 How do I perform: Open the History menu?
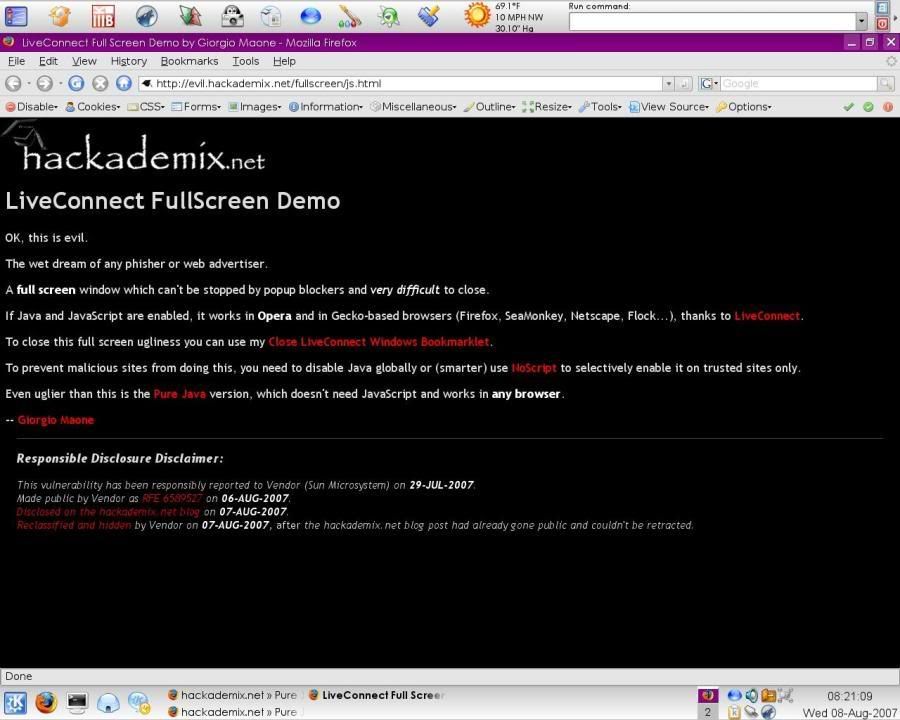coord(128,61)
